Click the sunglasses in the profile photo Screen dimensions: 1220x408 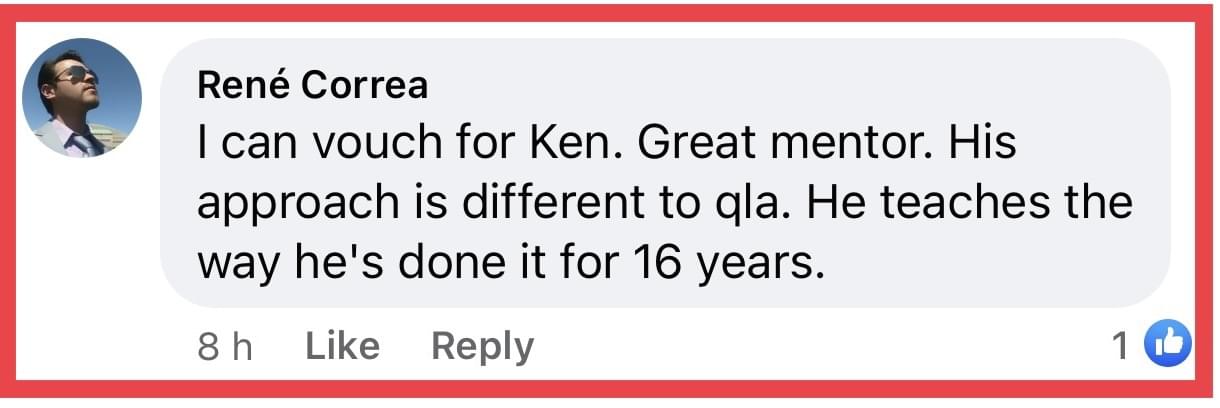click(77, 74)
